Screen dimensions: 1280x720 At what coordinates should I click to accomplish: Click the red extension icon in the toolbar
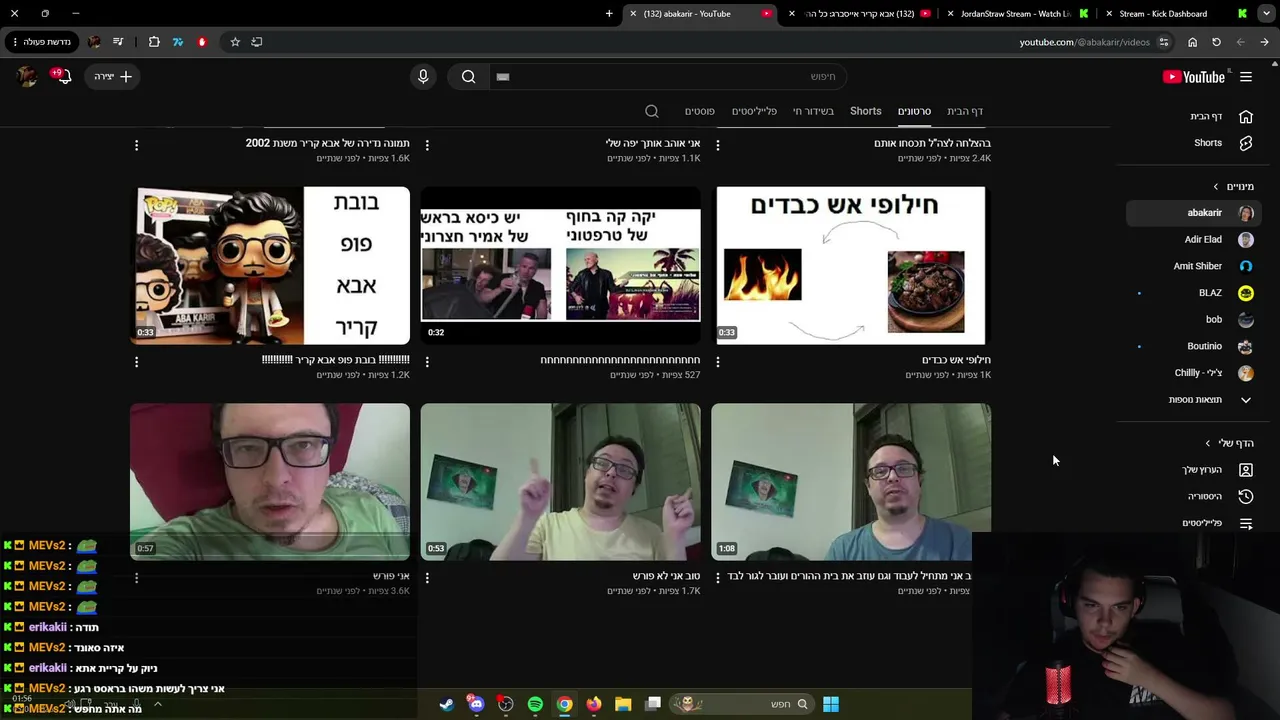pyautogui.click(x=202, y=42)
